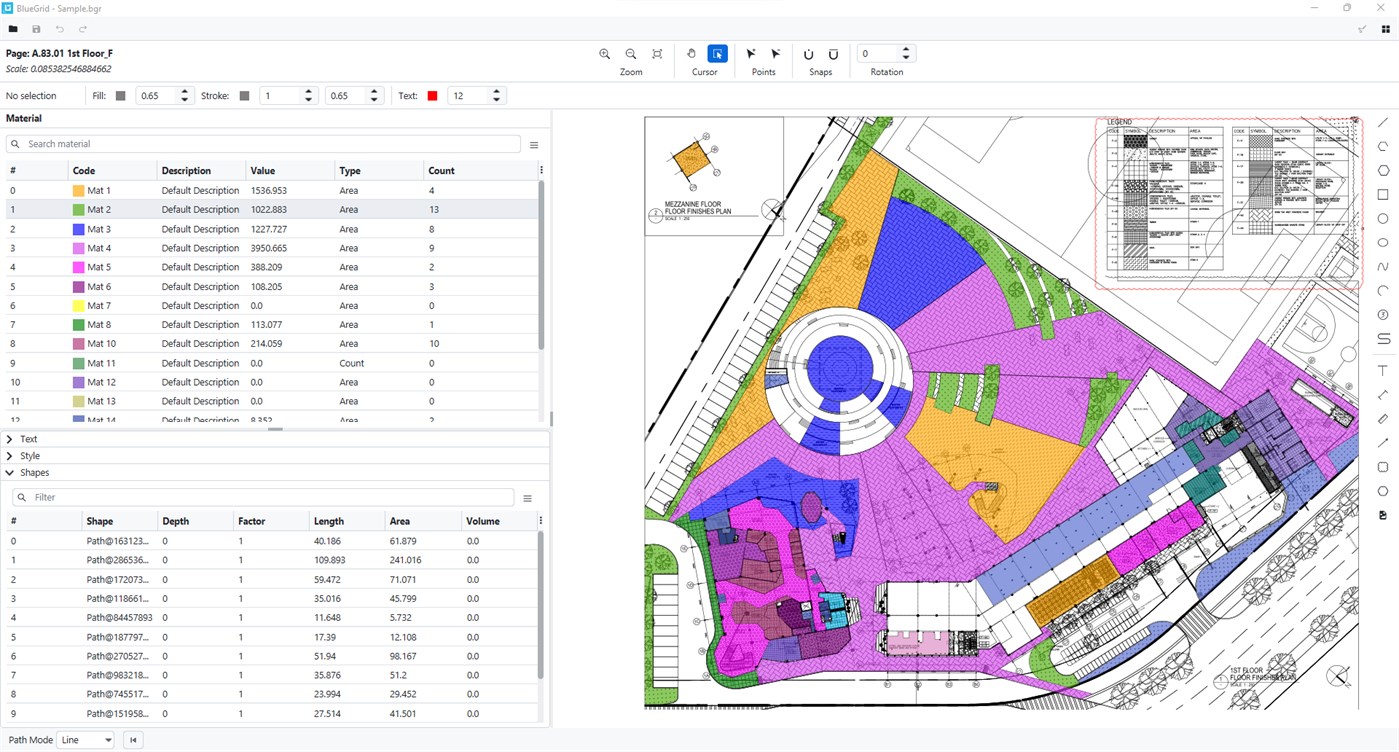Click the Count column header in Material table
Screen dimensions: 1399x752
(441, 171)
